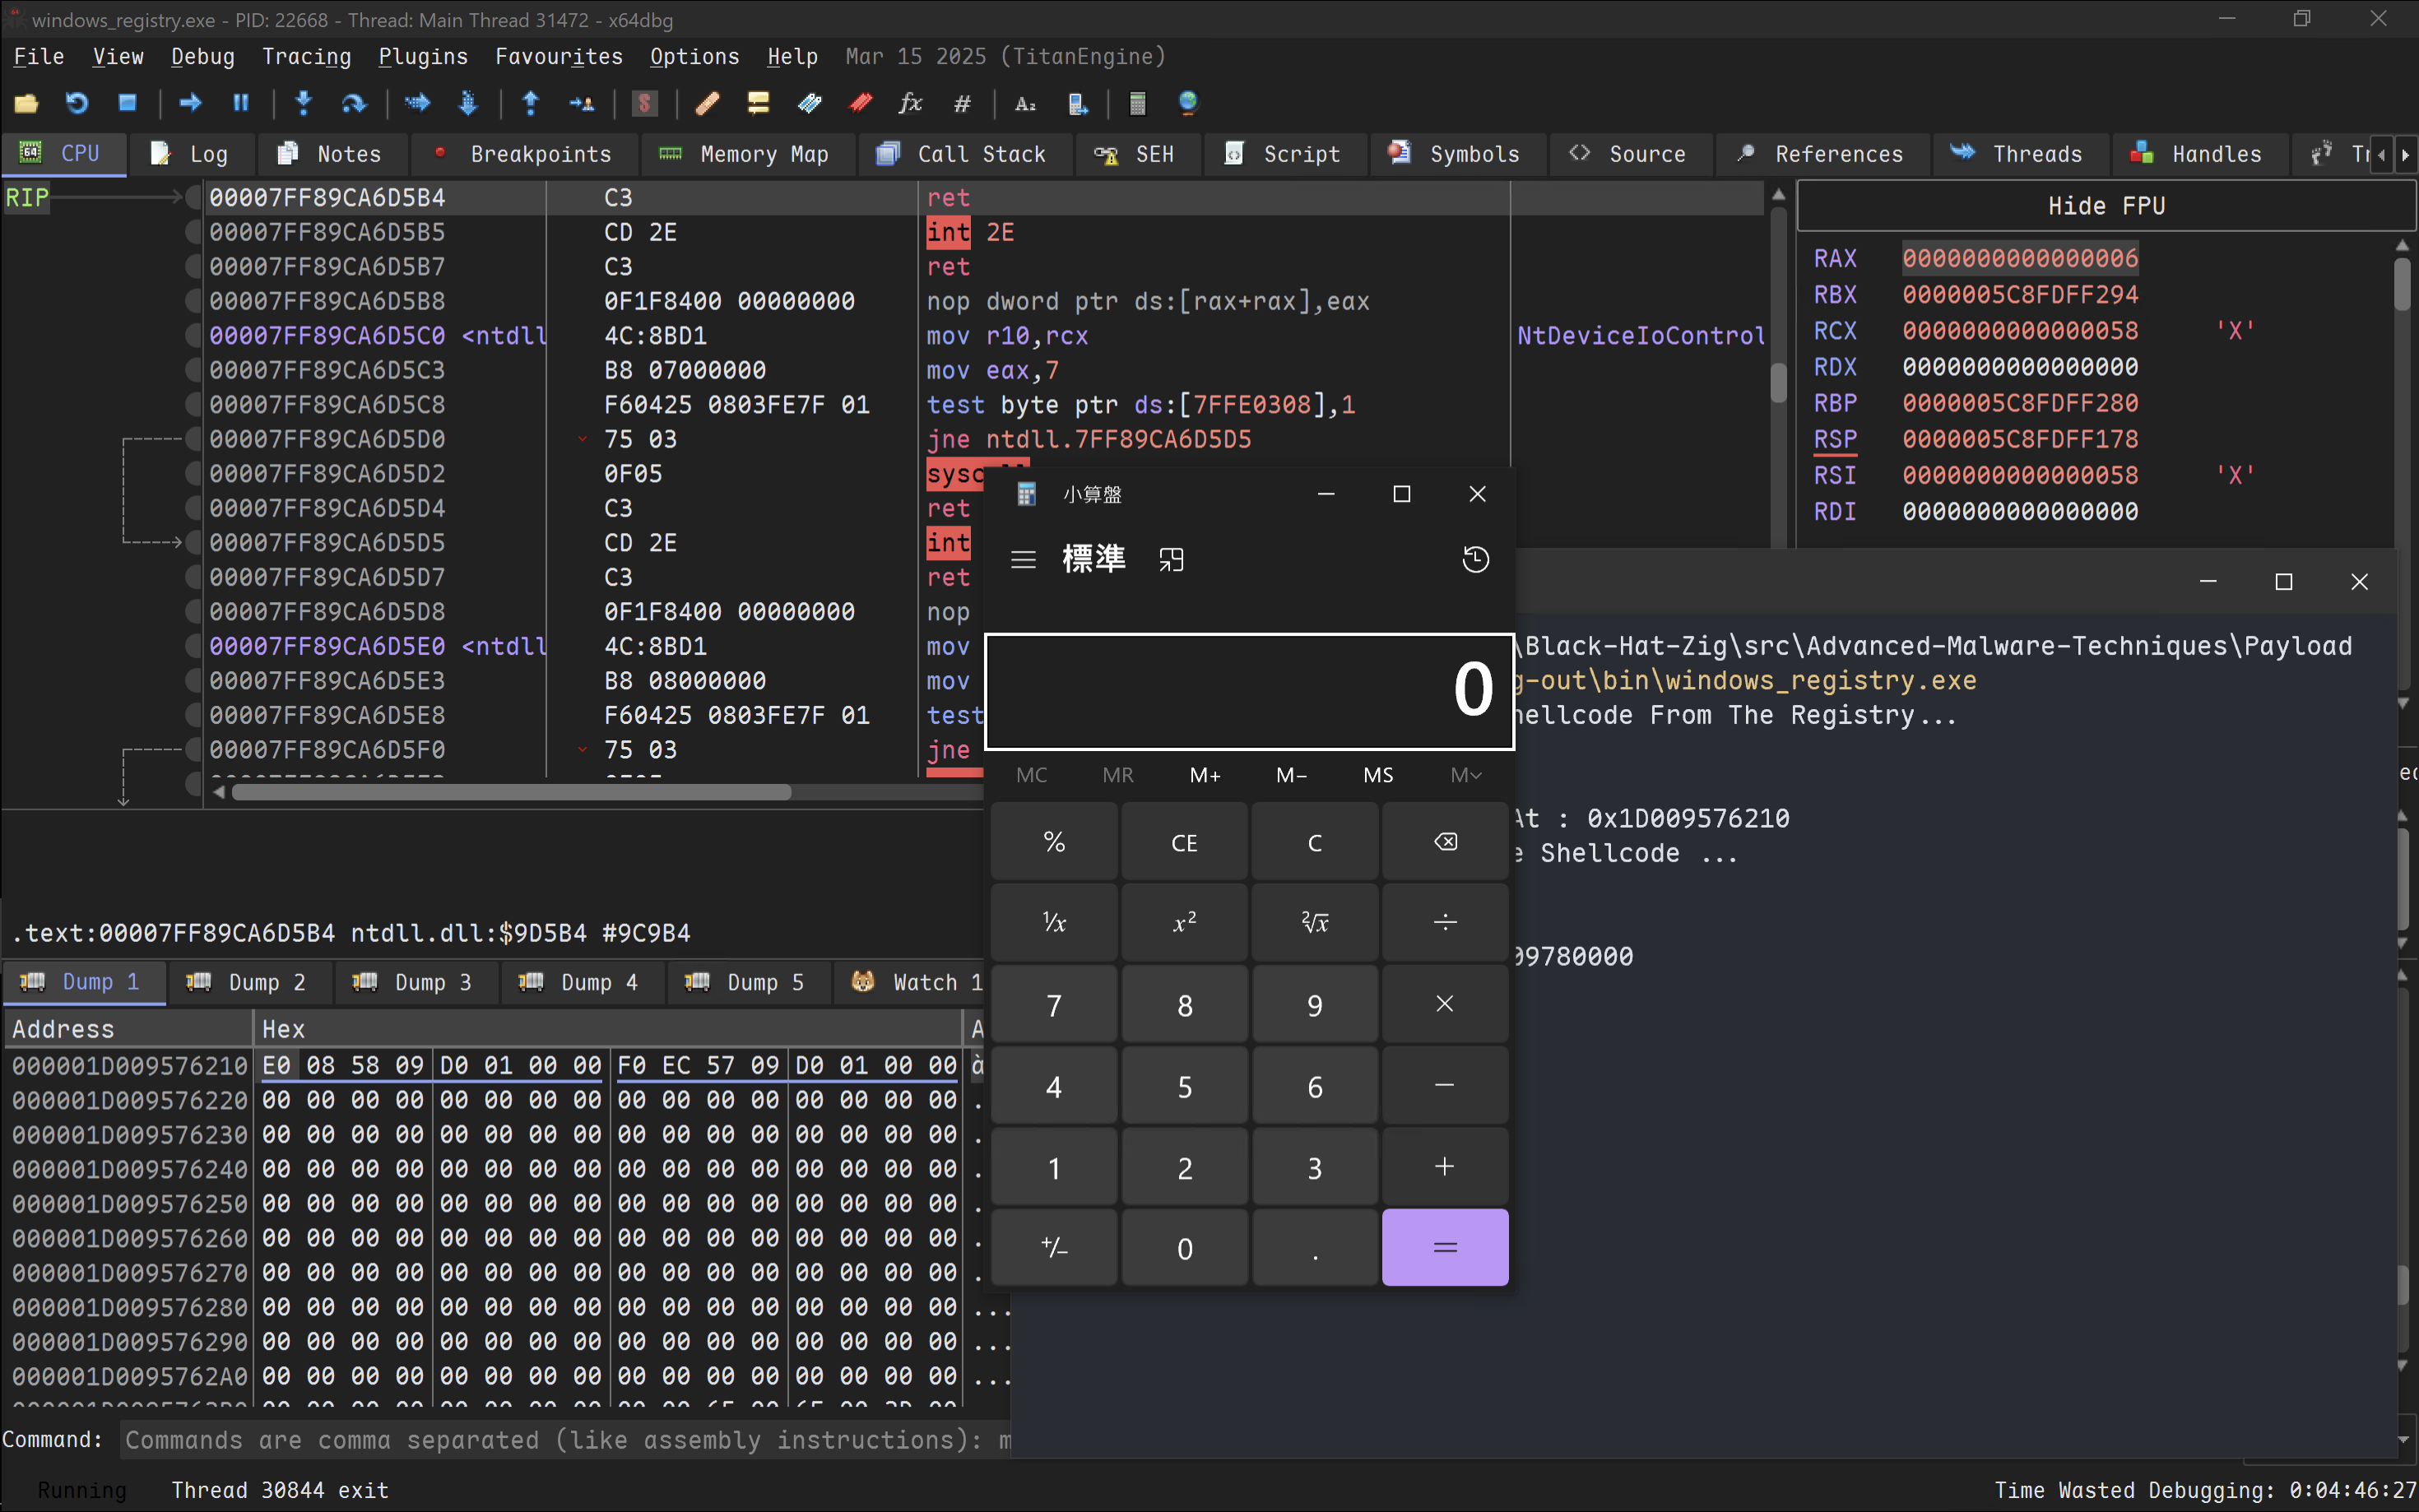Viewport: 2419px width, 1512px height.
Task: Run to user code icon
Action: [x=581, y=103]
